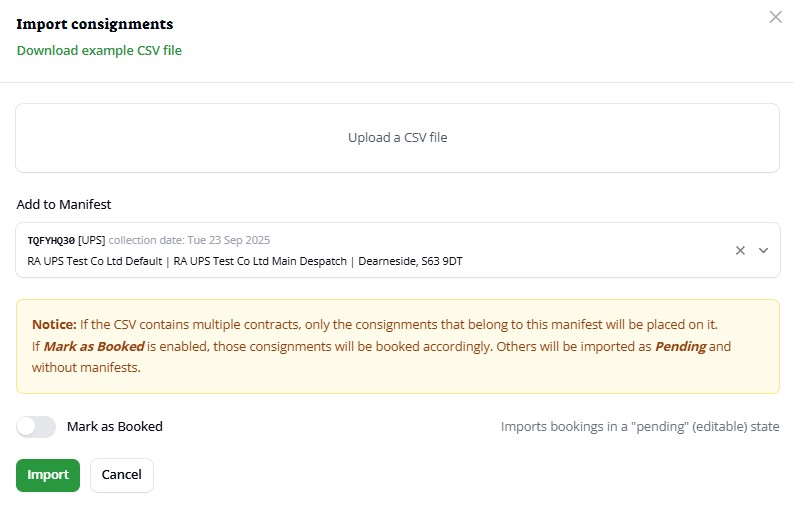Cancel the consignment import
The width and height of the screenshot is (794, 506).
122,475
